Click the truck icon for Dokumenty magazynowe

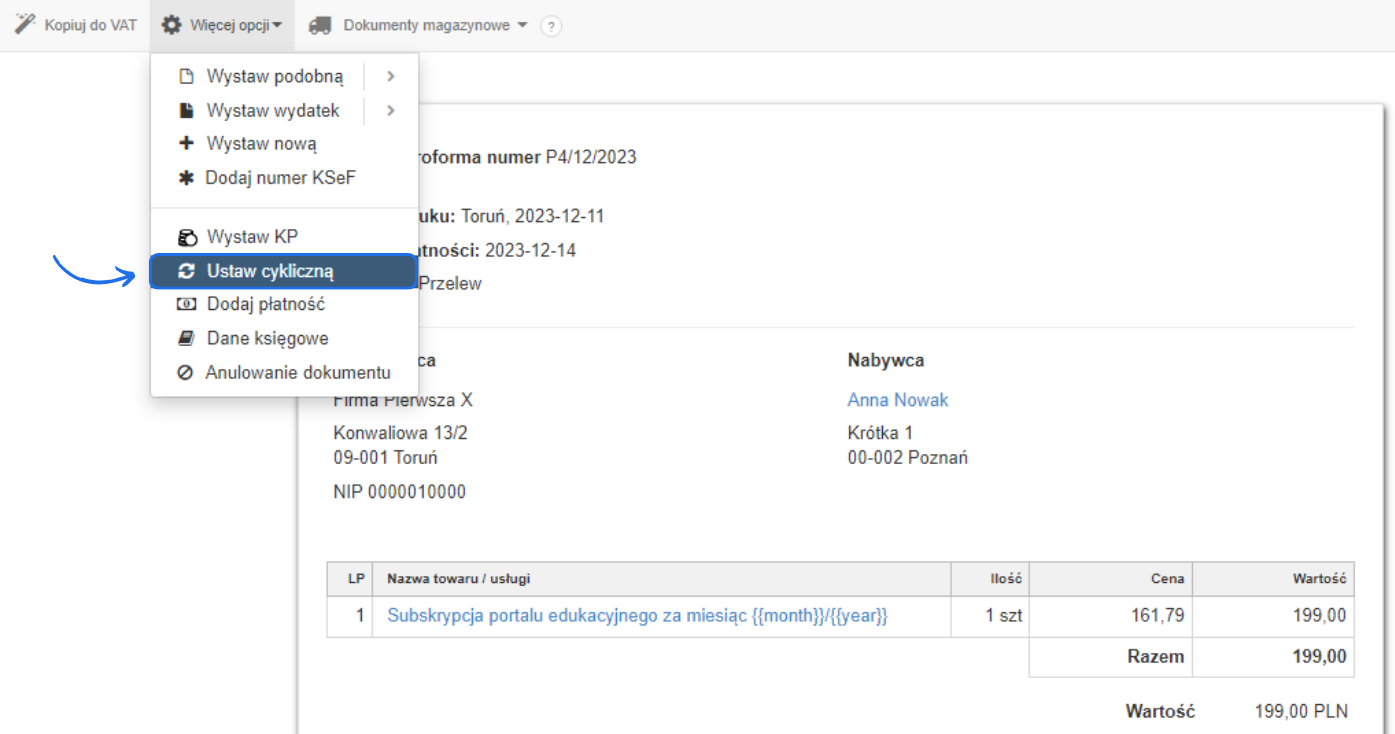point(320,25)
